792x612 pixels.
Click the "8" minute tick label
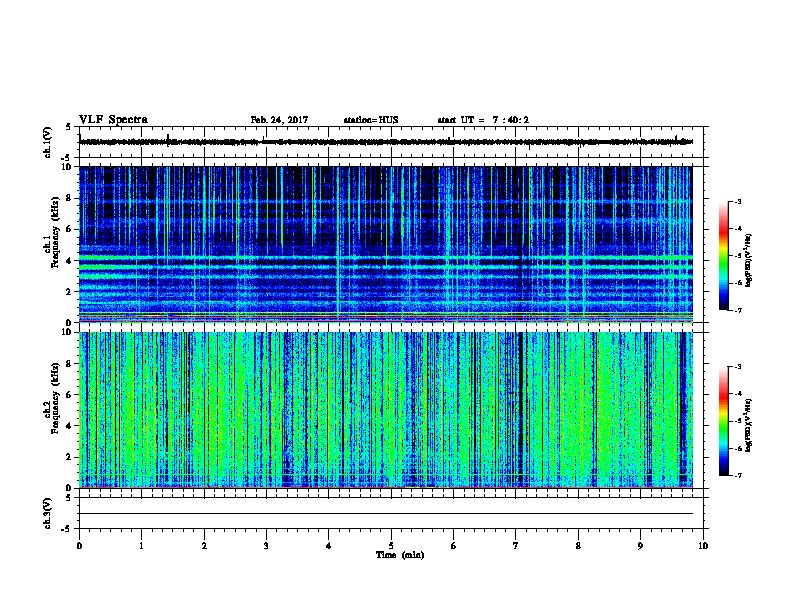coord(578,546)
